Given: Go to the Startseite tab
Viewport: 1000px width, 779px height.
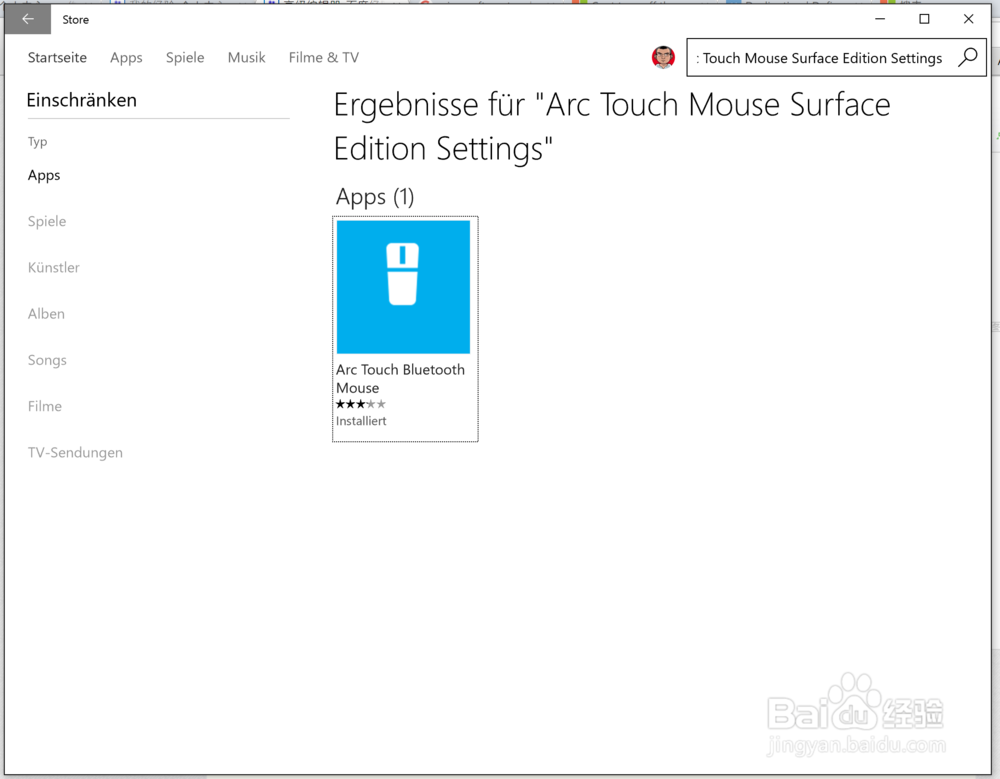Looking at the screenshot, I should 57,57.
